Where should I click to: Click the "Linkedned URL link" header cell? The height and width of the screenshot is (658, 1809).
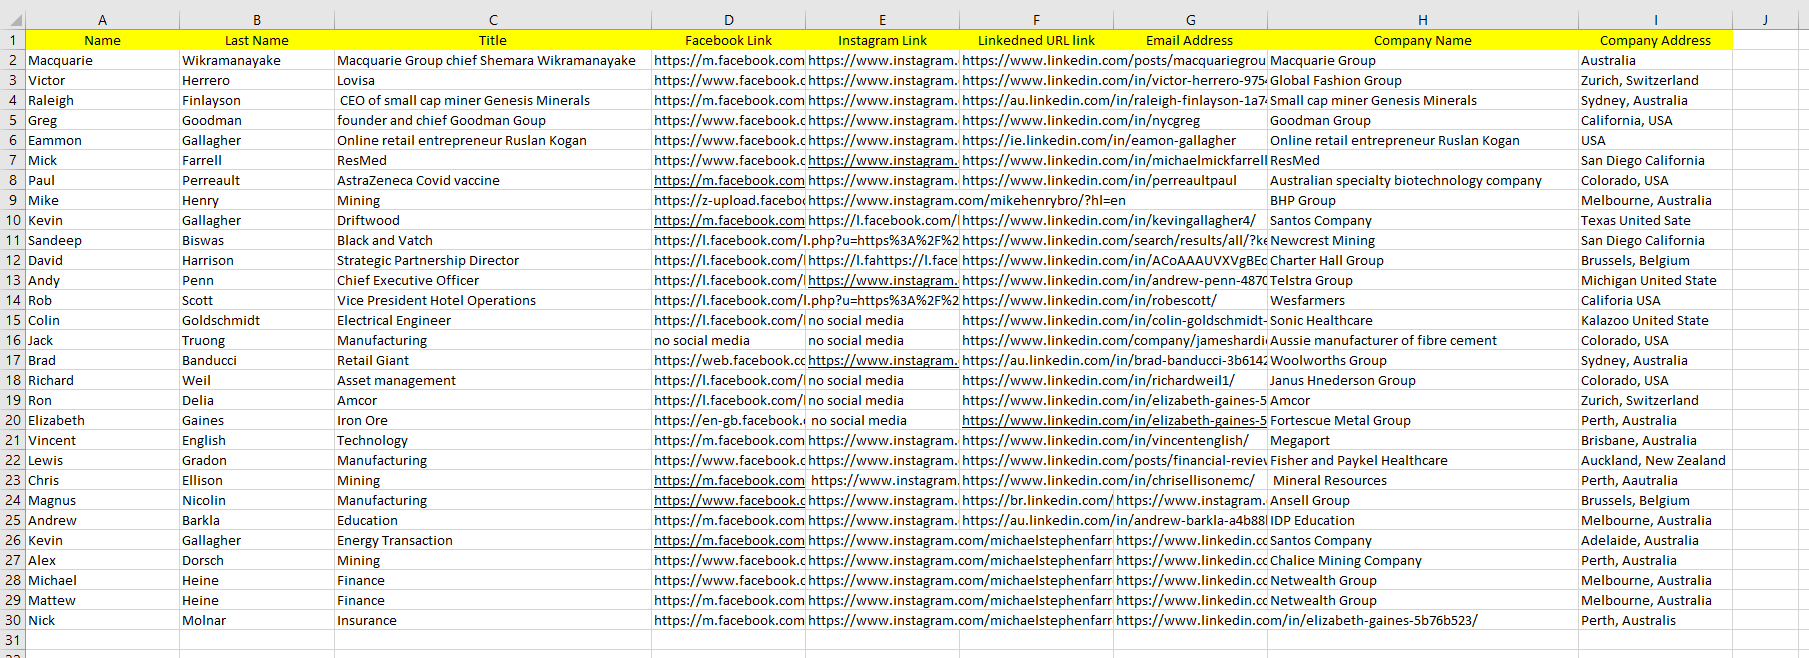[x=1037, y=40]
